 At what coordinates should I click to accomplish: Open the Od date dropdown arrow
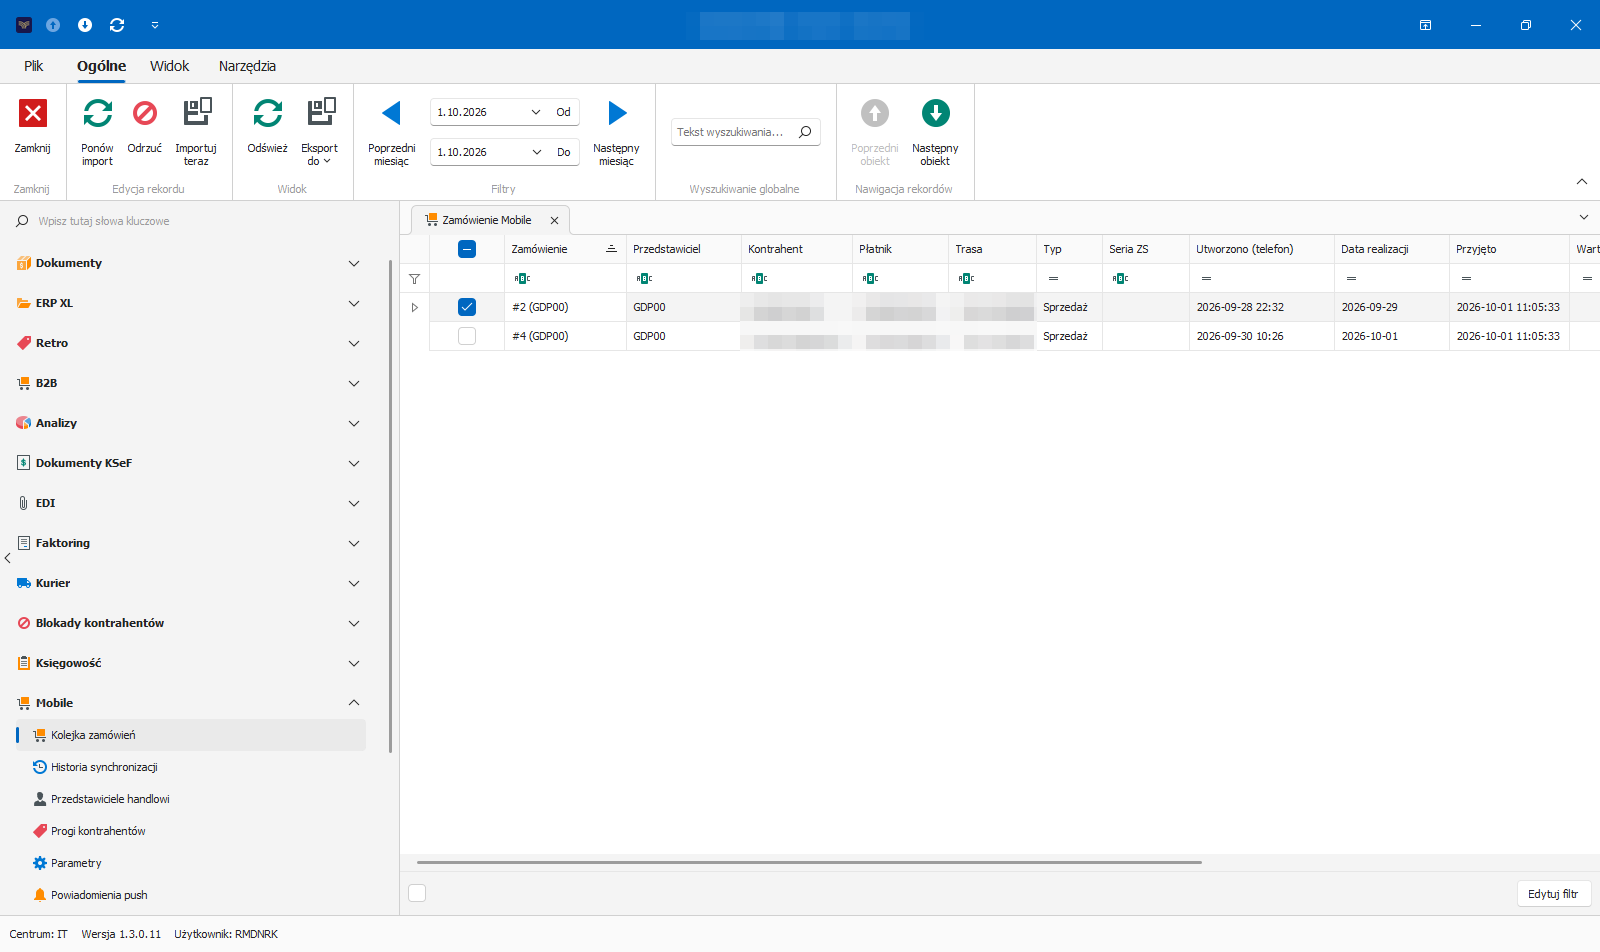536,112
